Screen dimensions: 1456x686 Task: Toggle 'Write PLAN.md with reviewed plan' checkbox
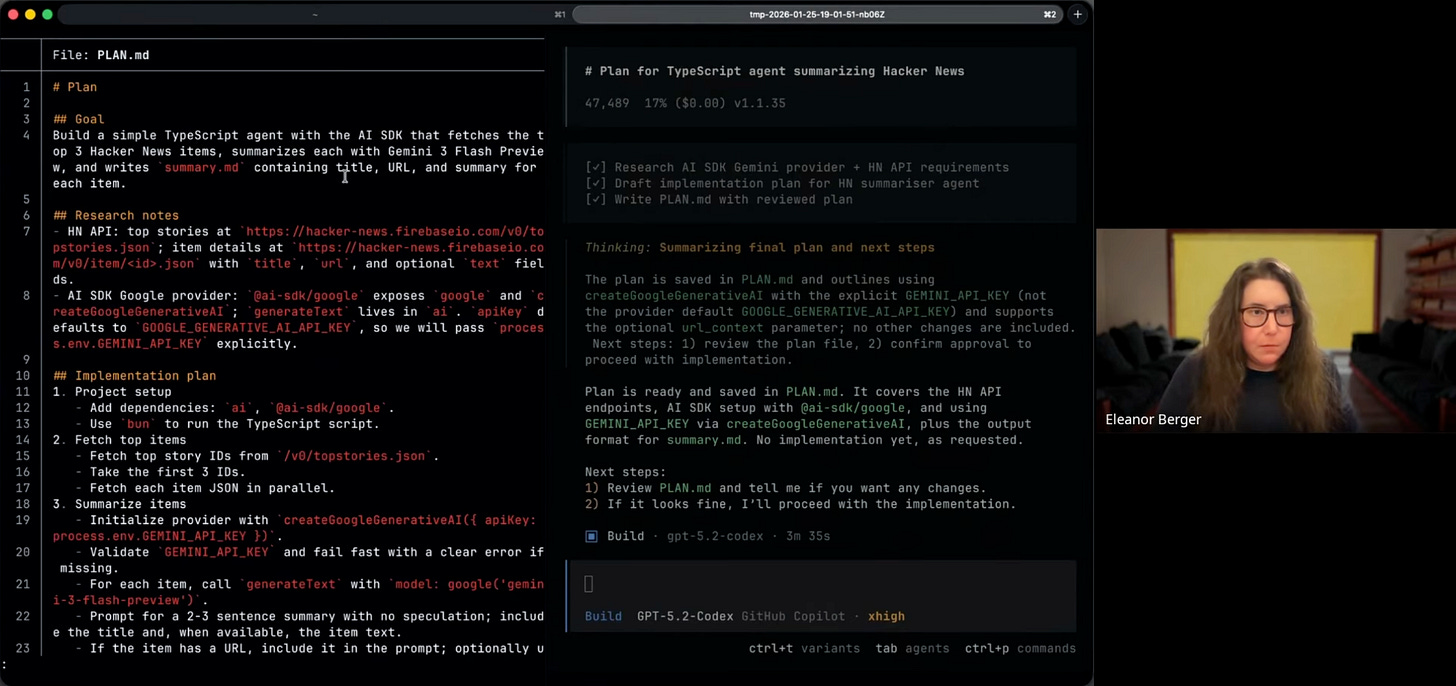point(594,199)
